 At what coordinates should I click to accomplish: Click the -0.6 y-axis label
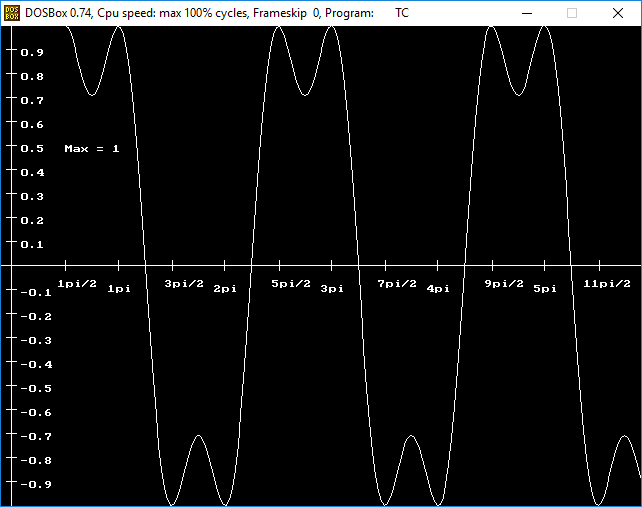click(x=36, y=412)
